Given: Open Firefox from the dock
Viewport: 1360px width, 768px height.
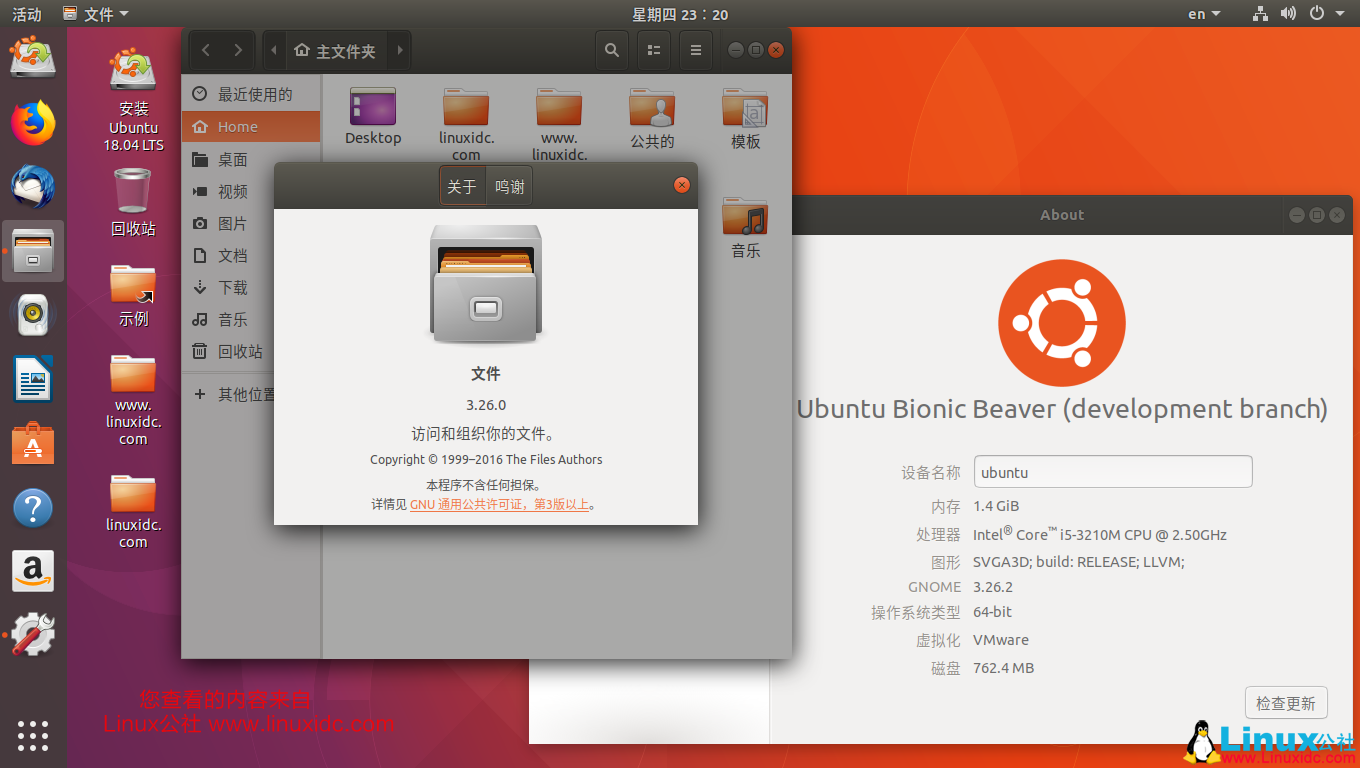Looking at the screenshot, I should 33,123.
